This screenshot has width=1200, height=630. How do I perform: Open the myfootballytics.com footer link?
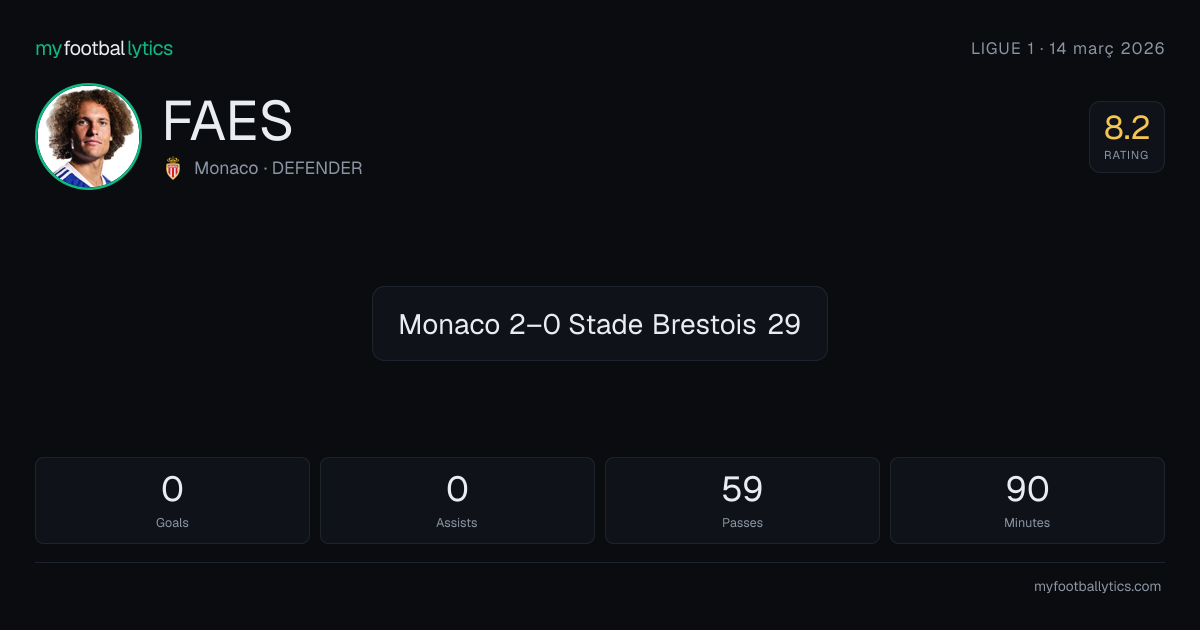pos(1097,587)
